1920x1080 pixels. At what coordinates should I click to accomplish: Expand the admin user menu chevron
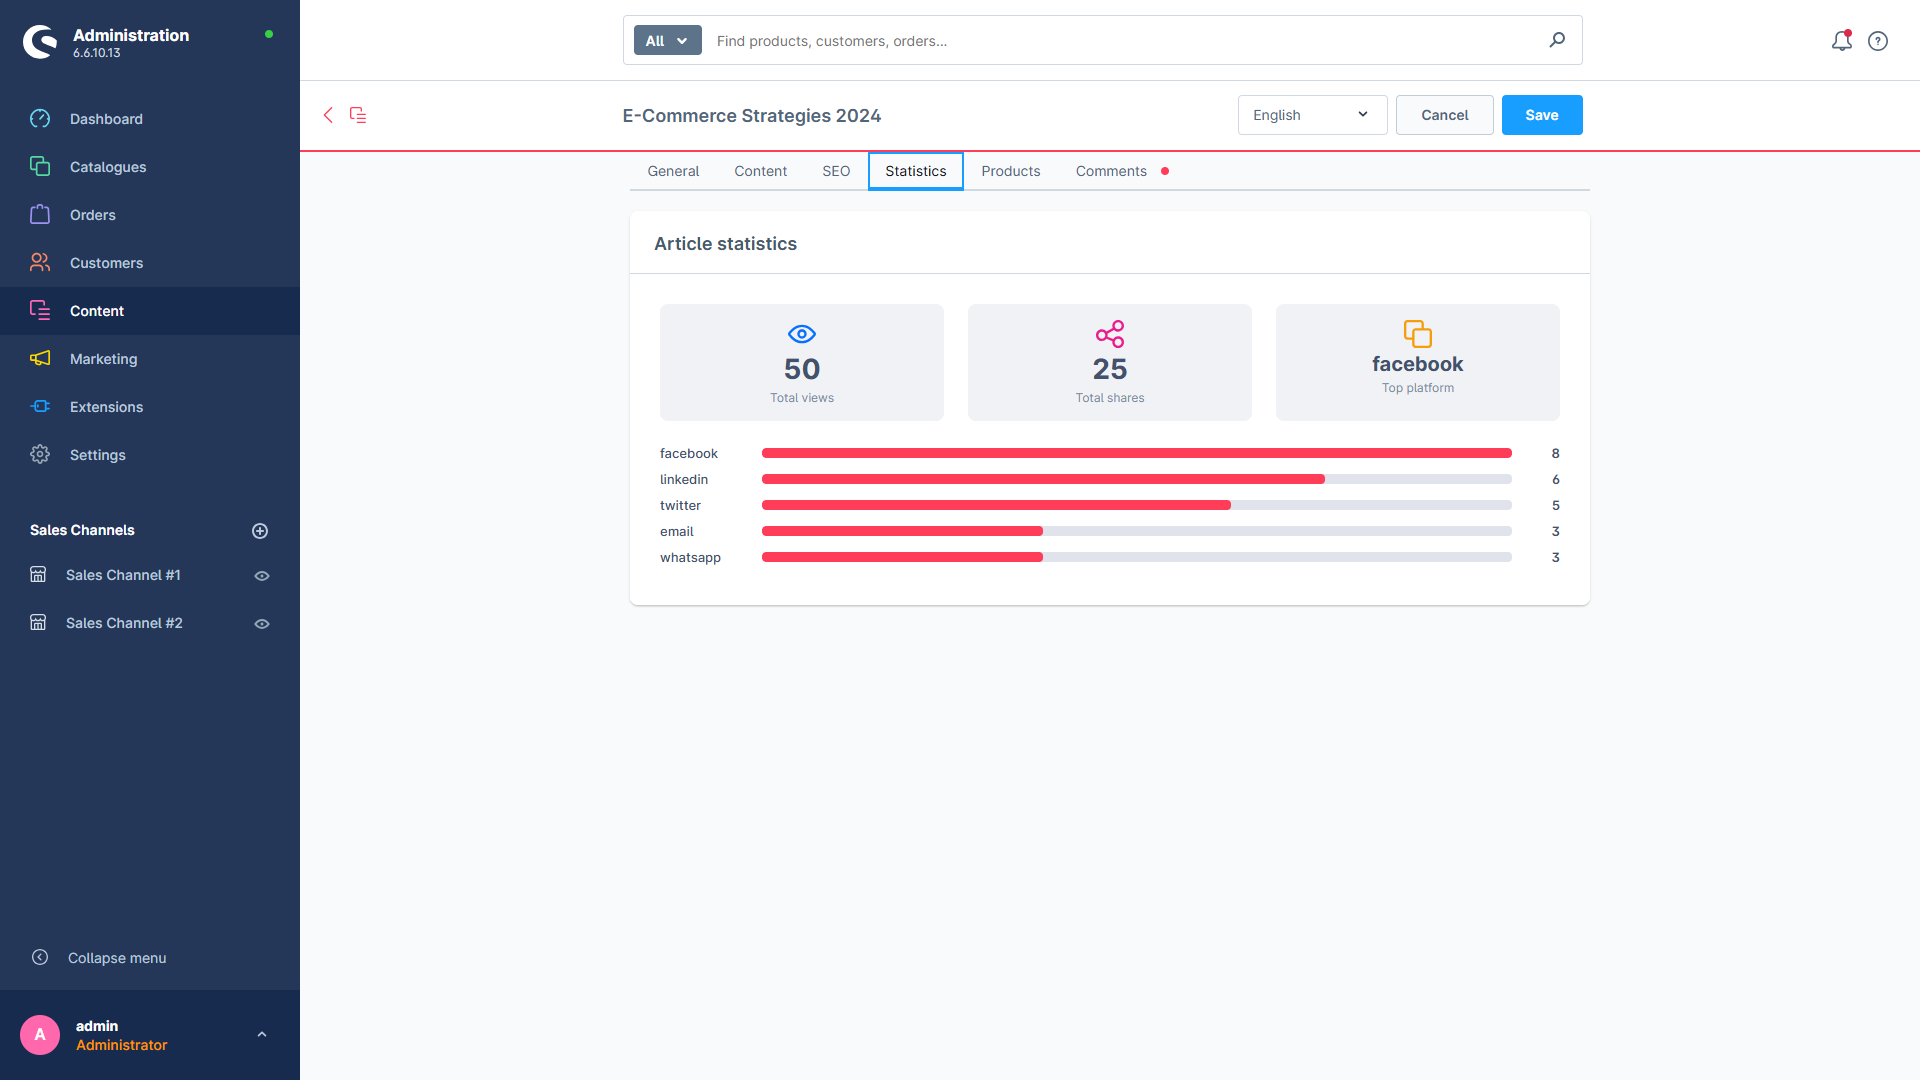point(262,1035)
